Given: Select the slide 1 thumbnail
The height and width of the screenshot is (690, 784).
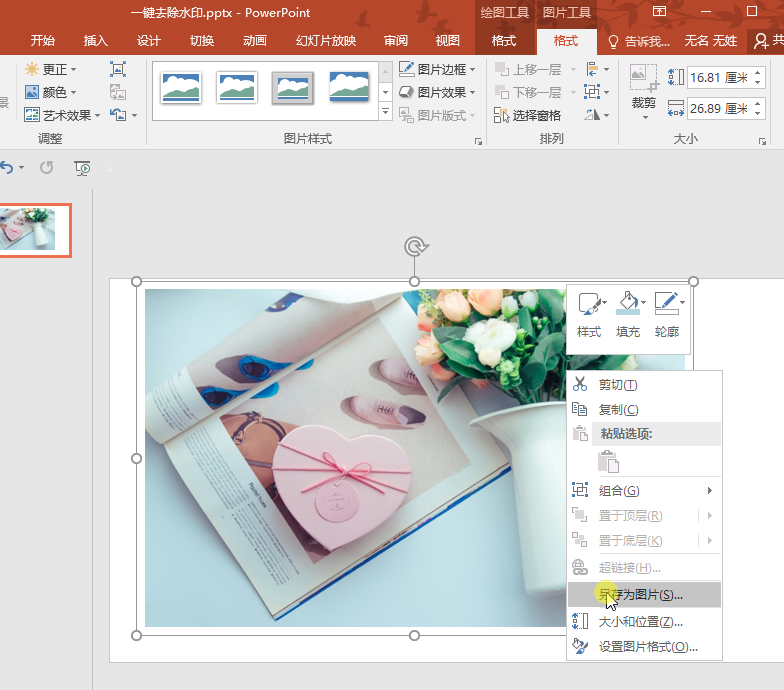Looking at the screenshot, I should tap(33, 230).
